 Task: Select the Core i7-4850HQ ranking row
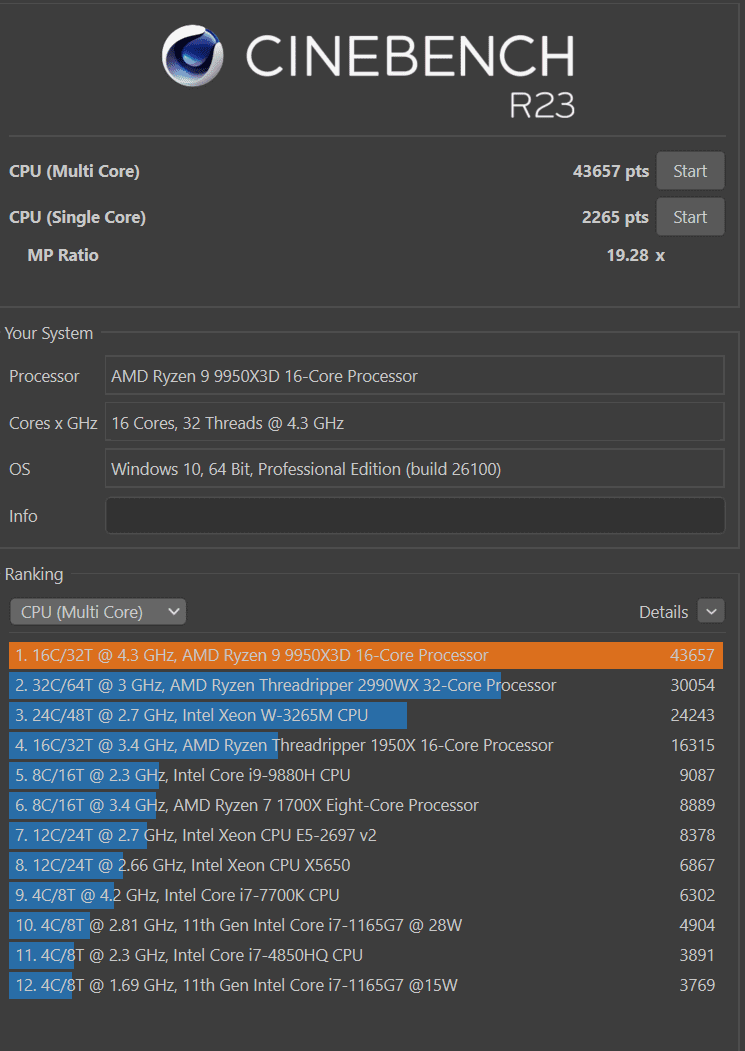[365, 956]
